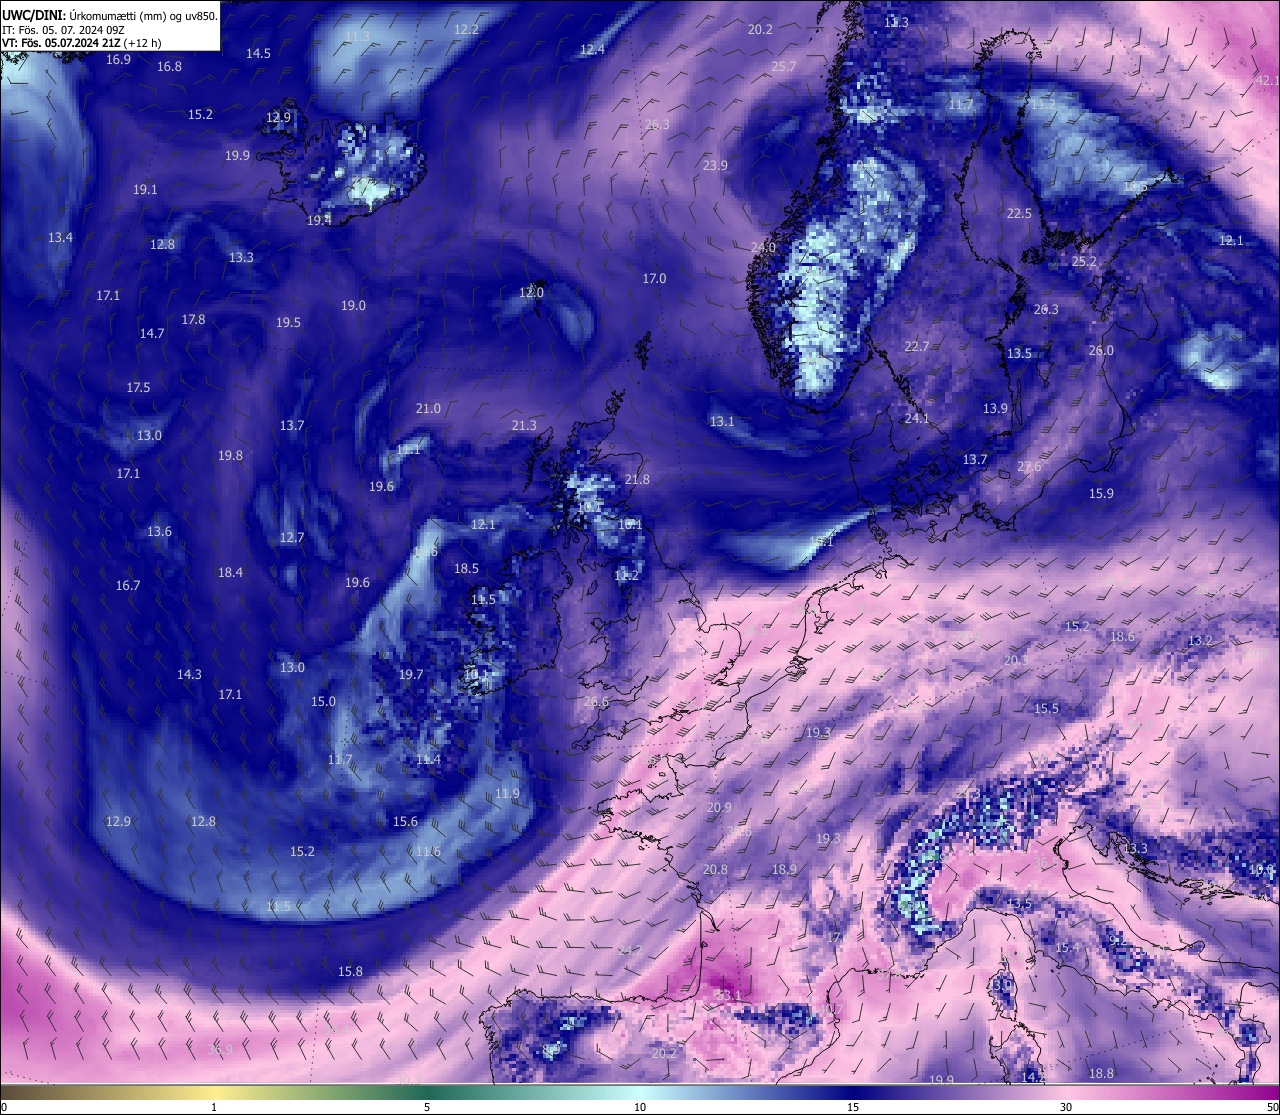Click the map value 26.6

point(596,702)
